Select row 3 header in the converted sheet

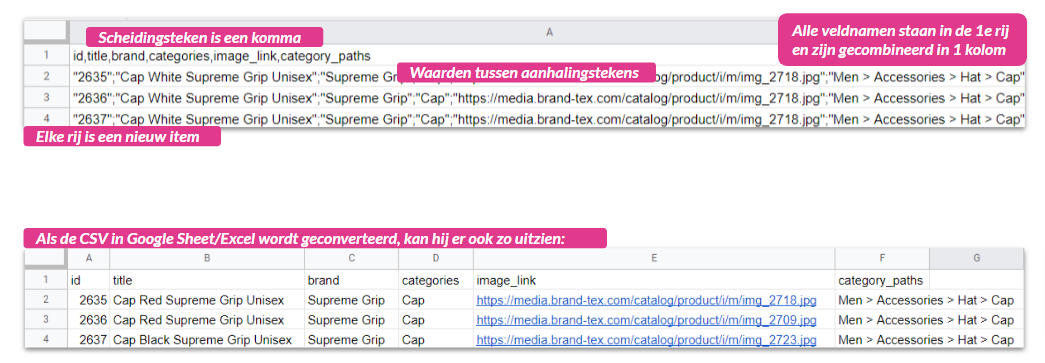click(46, 320)
